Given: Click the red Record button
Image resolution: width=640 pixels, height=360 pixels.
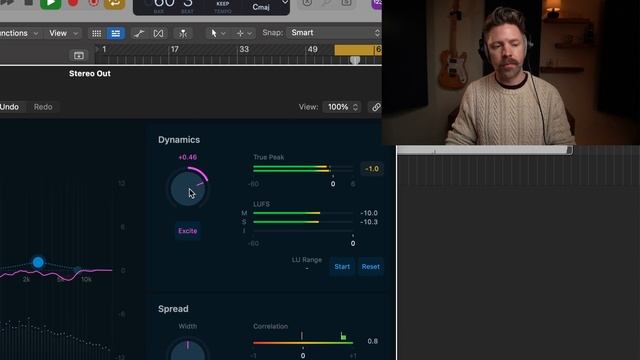Looking at the screenshot, I should (73, 4).
